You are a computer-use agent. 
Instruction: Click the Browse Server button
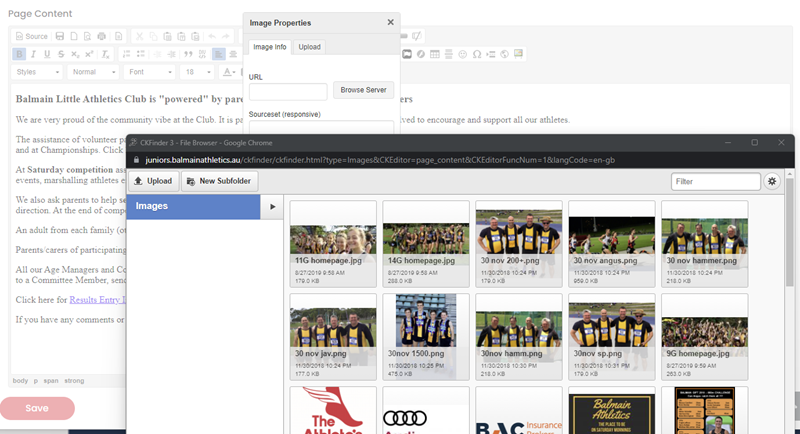[363, 91]
